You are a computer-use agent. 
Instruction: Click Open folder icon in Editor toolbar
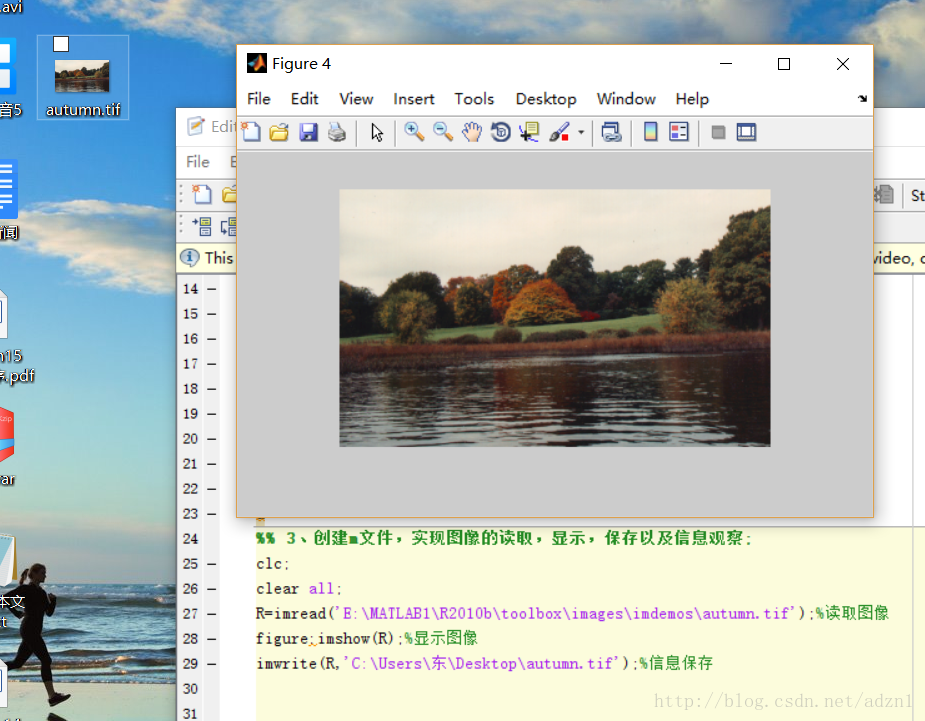(x=229, y=194)
